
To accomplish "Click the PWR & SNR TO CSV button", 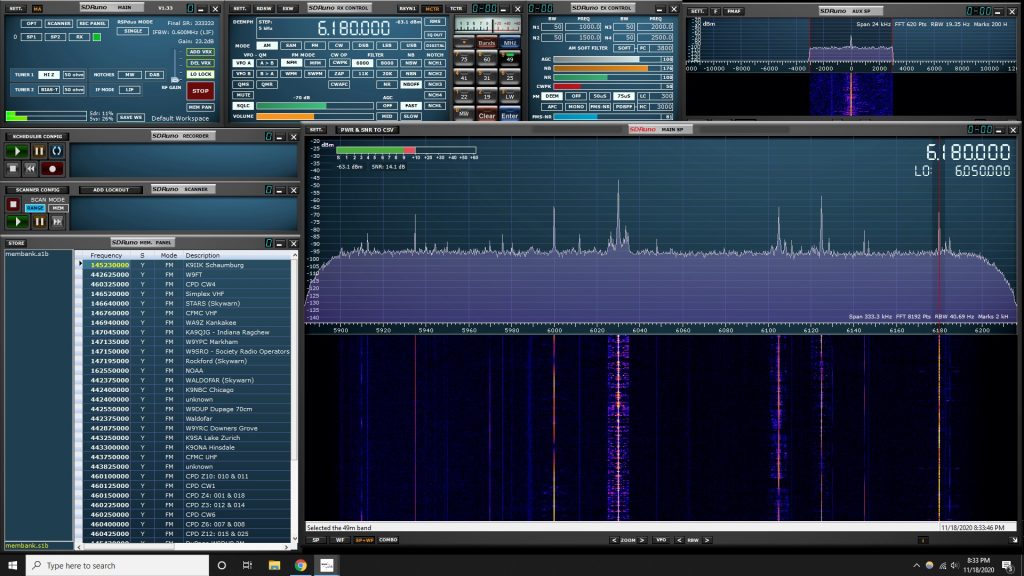I will 366,129.
